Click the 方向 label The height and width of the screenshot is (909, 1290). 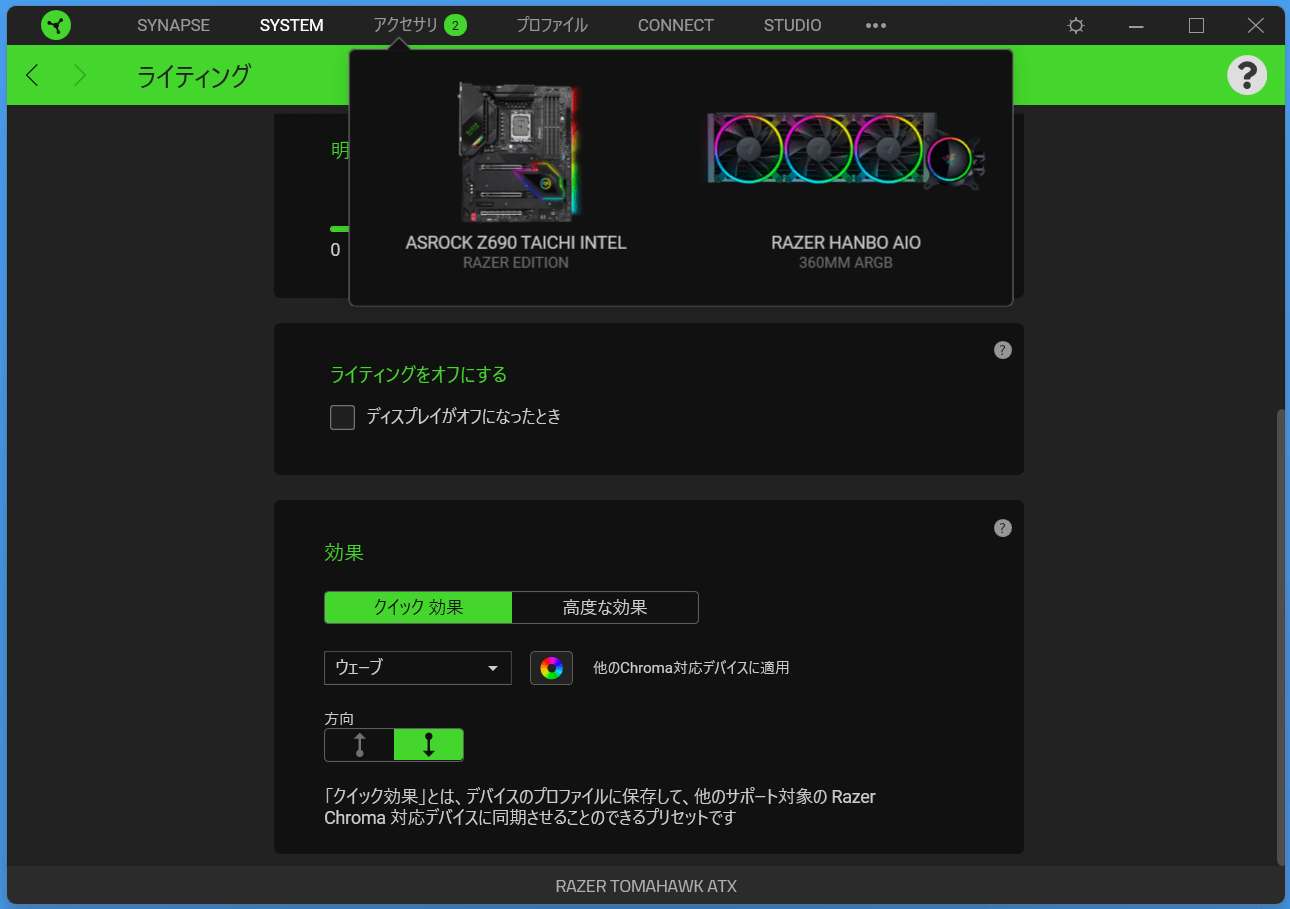(x=339, y=718)
